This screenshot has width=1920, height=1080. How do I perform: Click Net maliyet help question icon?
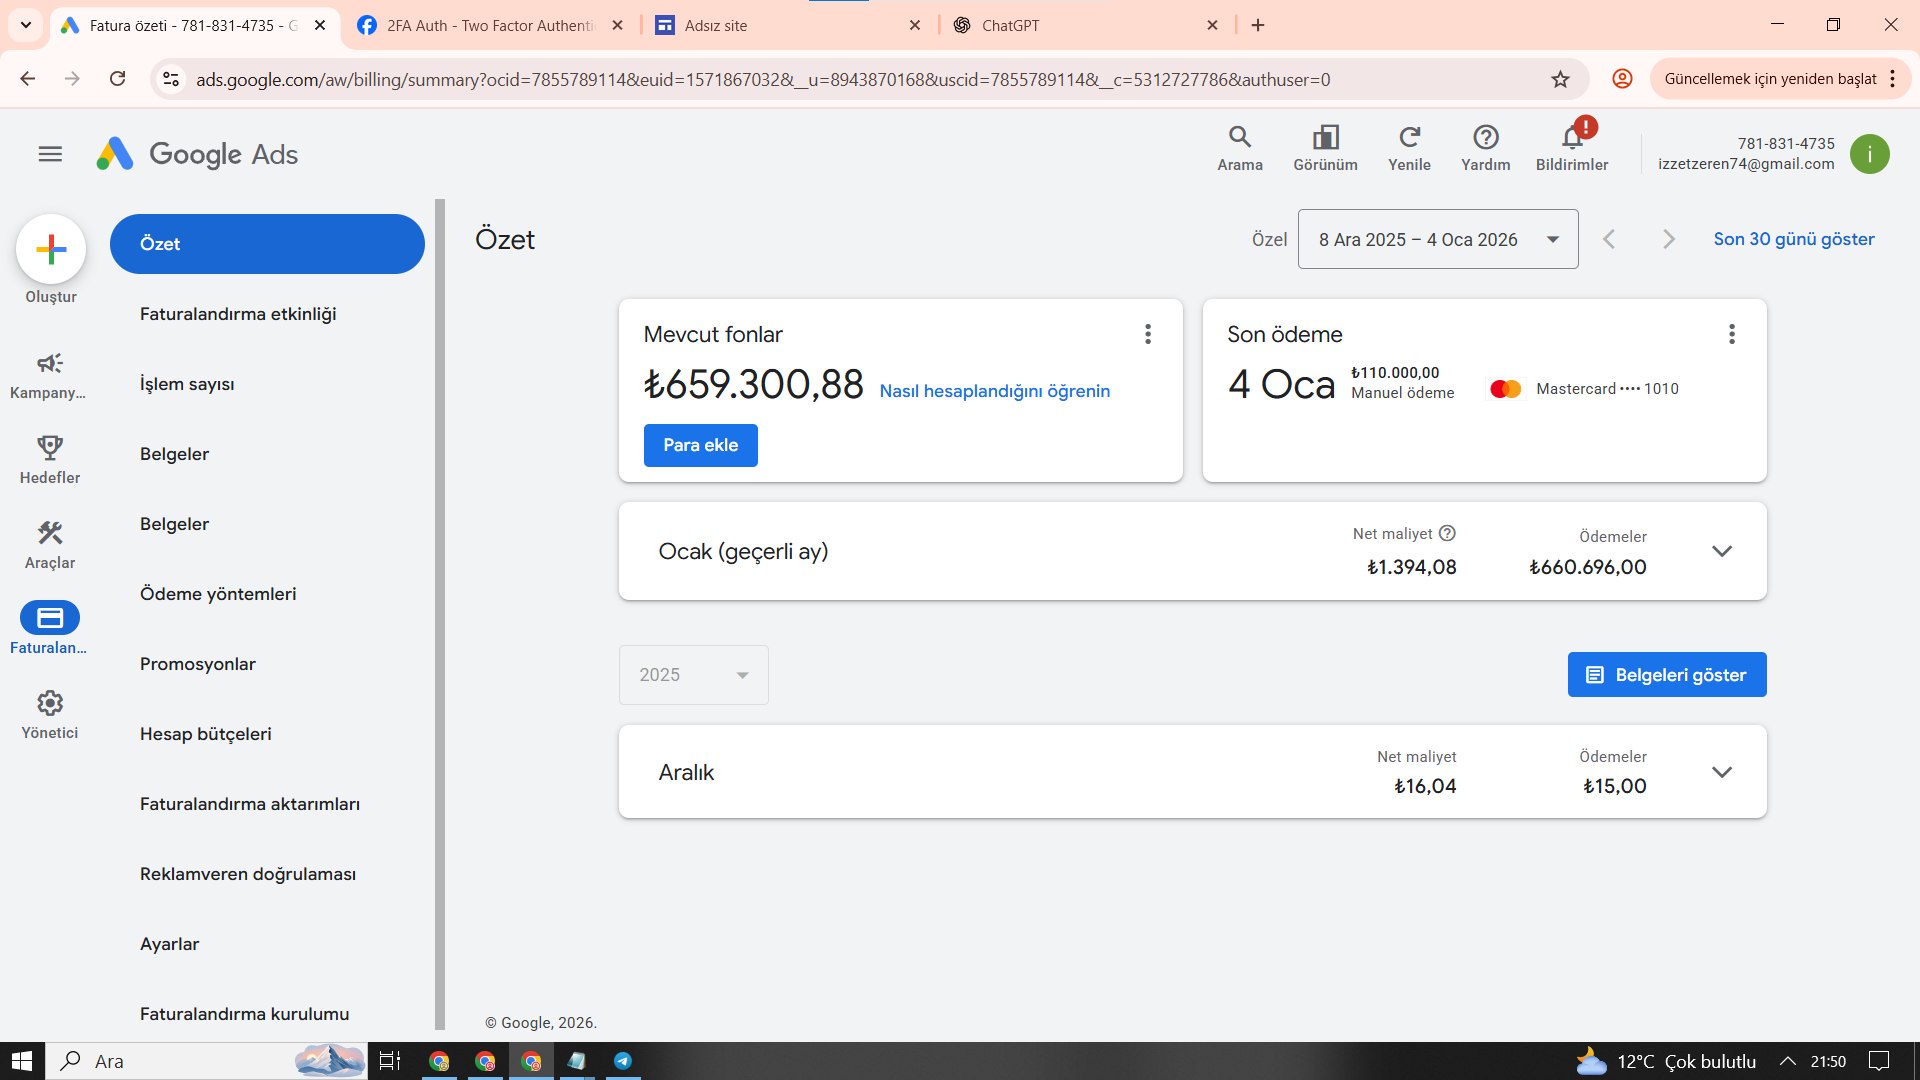pos(1447,533)
